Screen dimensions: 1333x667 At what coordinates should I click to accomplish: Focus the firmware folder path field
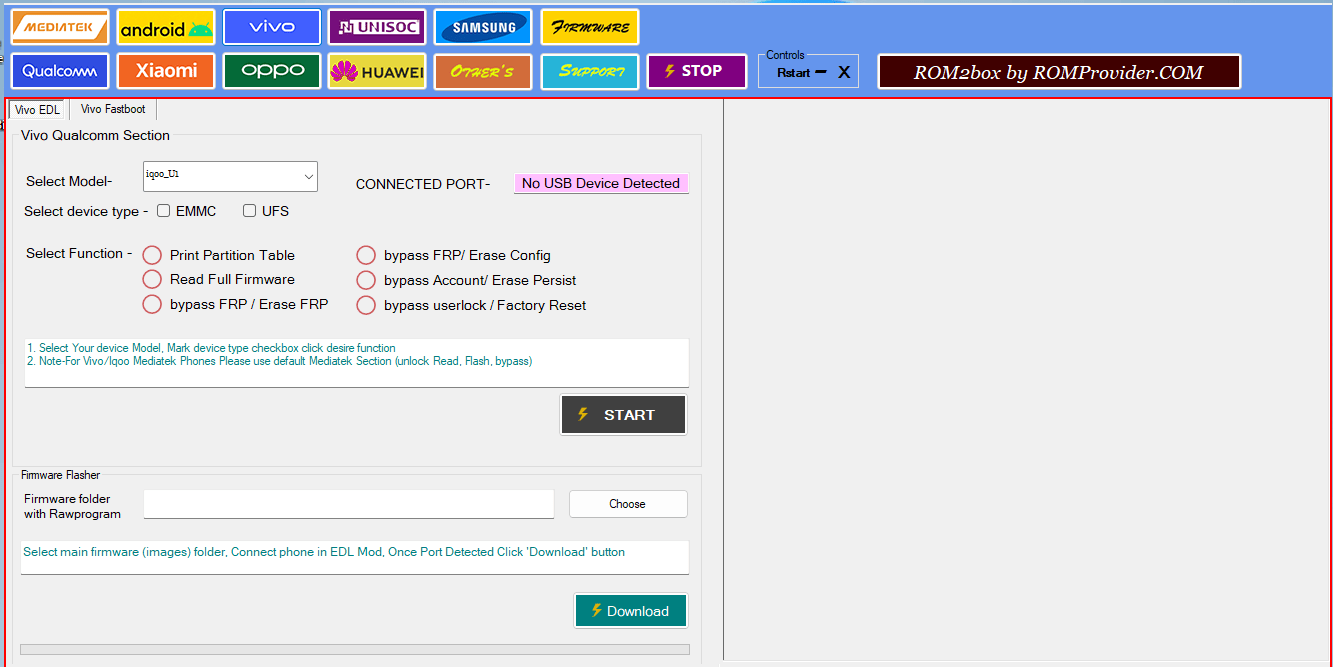pyautogui.click(x=348, y=504)
